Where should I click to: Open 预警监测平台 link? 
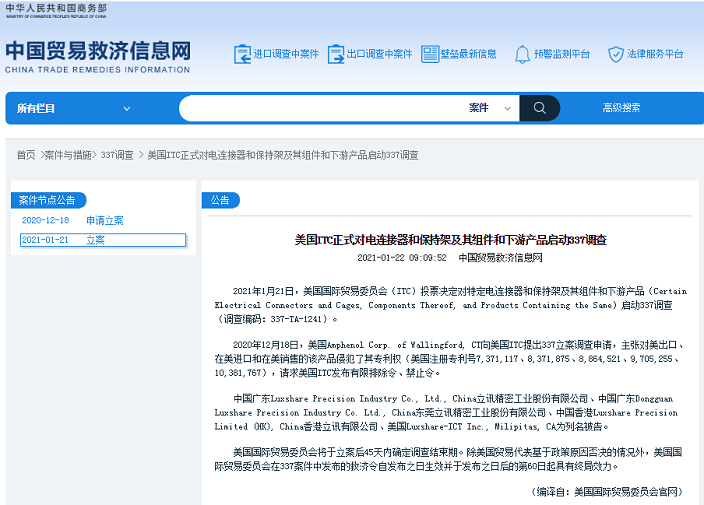click(x=562, y=54)
